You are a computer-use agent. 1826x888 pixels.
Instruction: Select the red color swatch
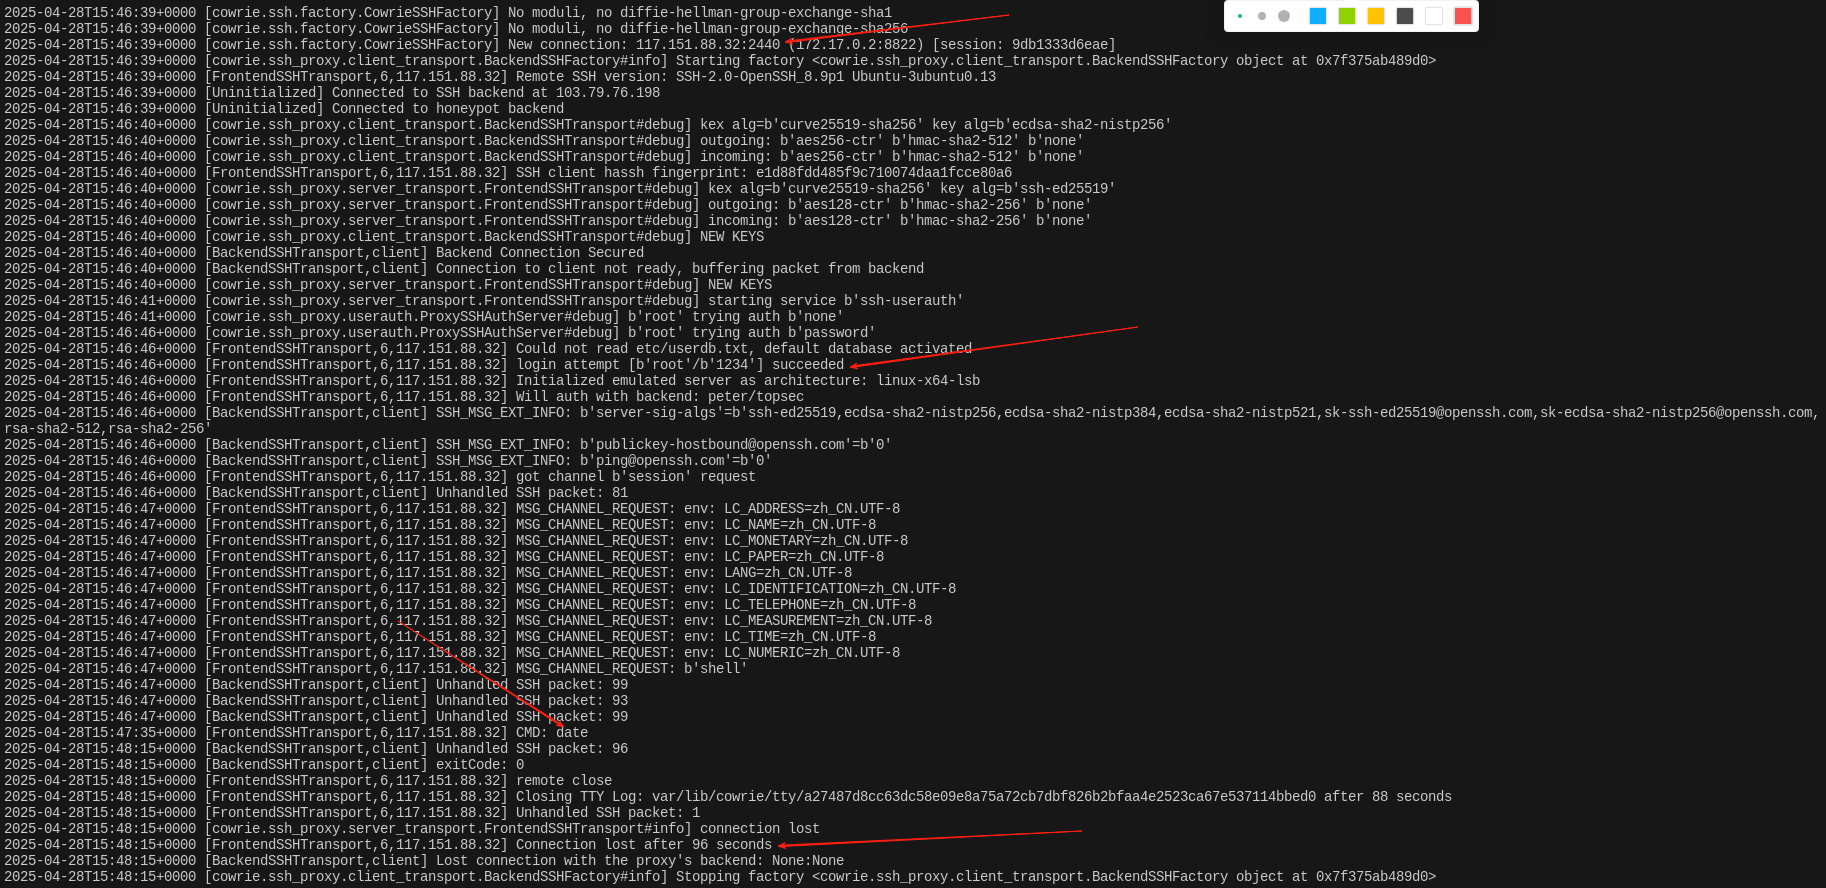[x=1462, y=16]
